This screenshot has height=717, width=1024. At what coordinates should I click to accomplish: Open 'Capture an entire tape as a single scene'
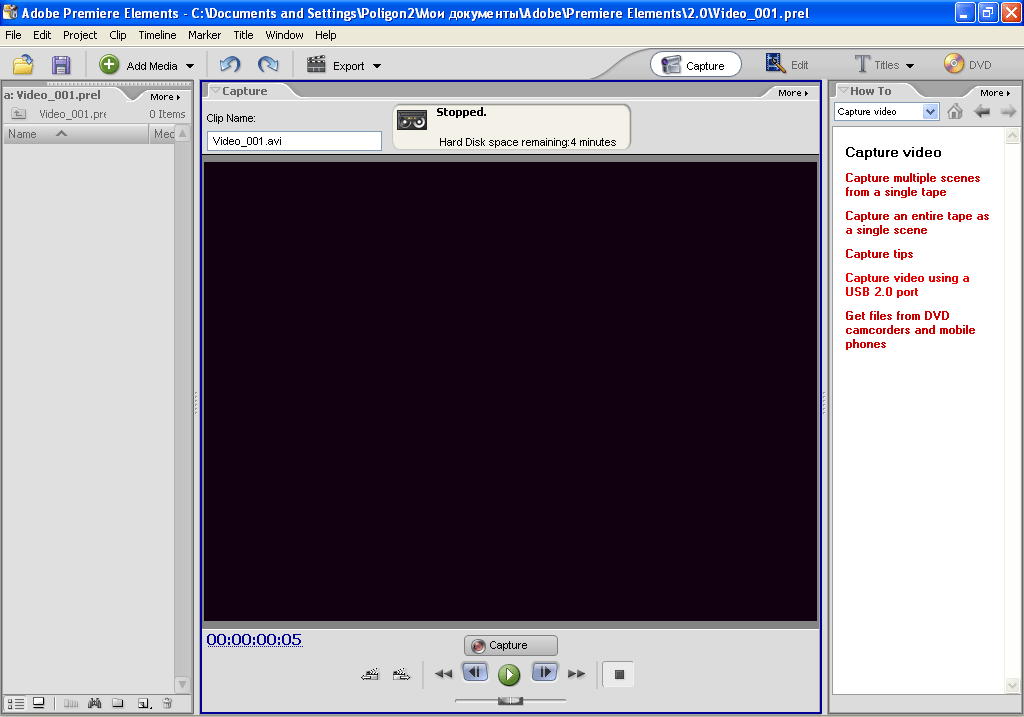pos(917,223)
